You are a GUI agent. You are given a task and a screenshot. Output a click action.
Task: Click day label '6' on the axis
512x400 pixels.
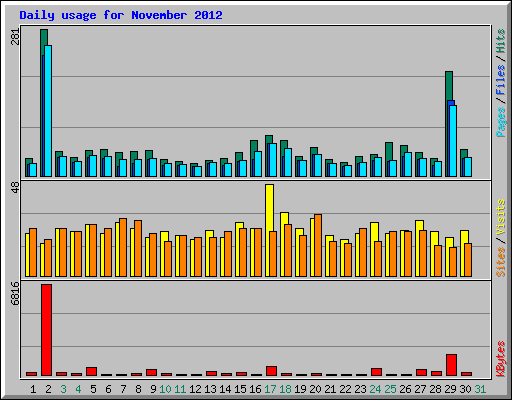tap(108, 389)
